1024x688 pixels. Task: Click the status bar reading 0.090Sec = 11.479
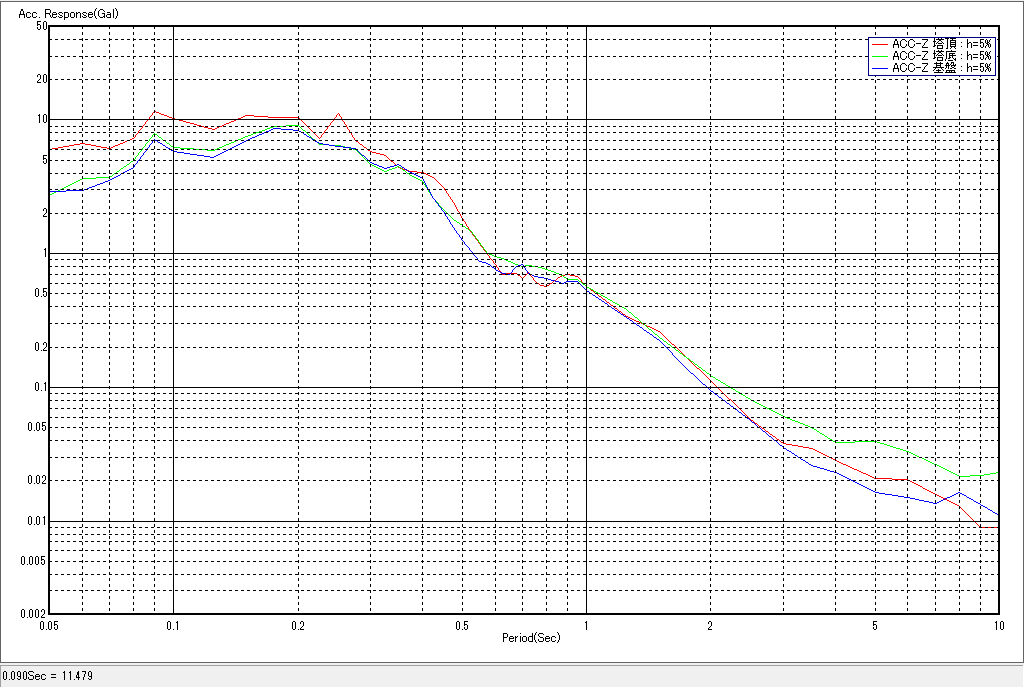point(47,677)
